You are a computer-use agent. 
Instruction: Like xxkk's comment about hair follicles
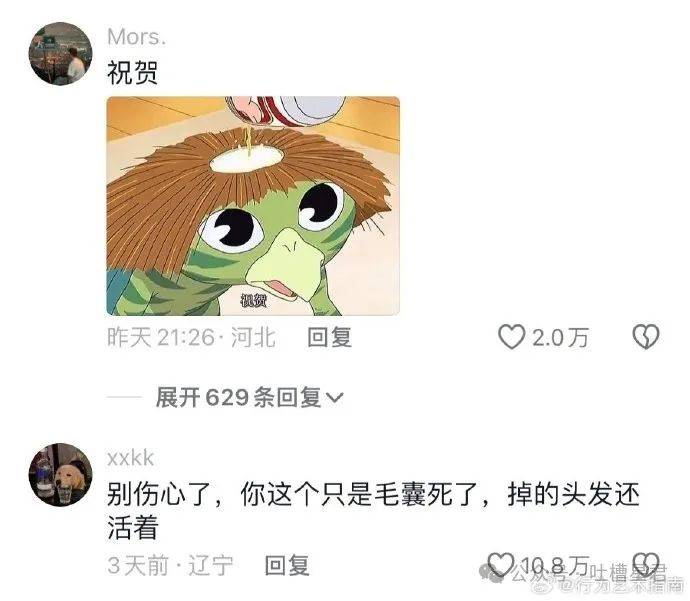click(x=501, y=564)
